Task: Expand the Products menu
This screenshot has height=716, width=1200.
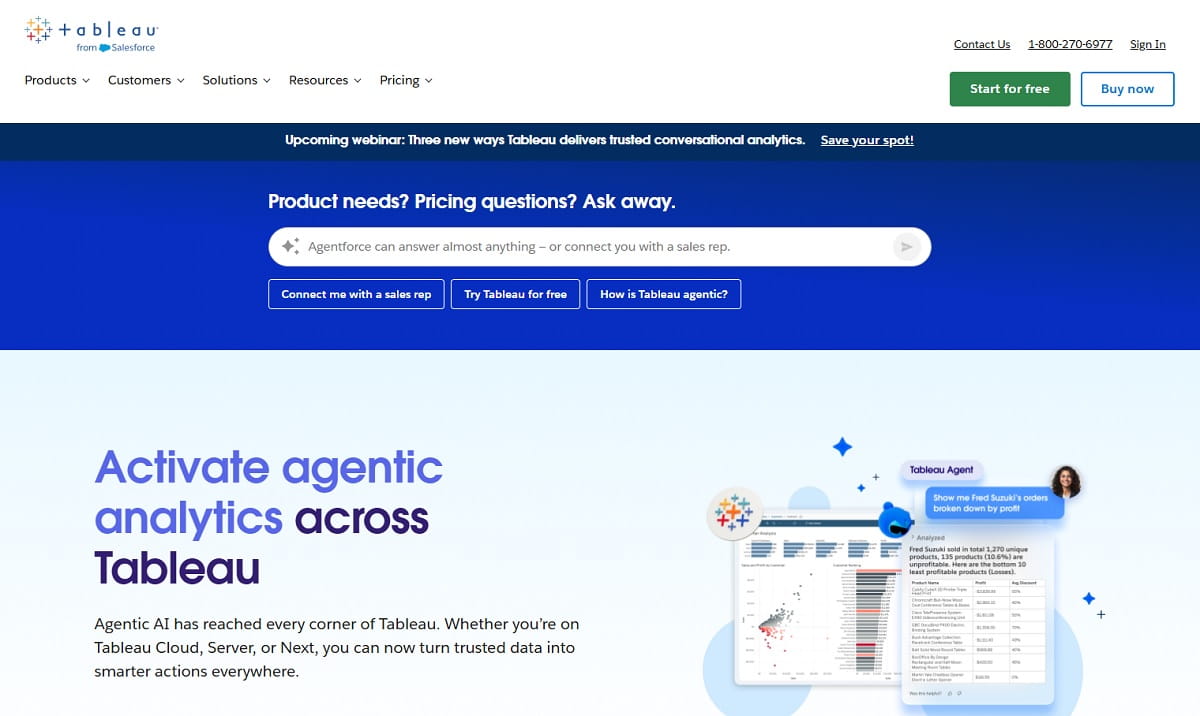Action: (x=57, y=80)
